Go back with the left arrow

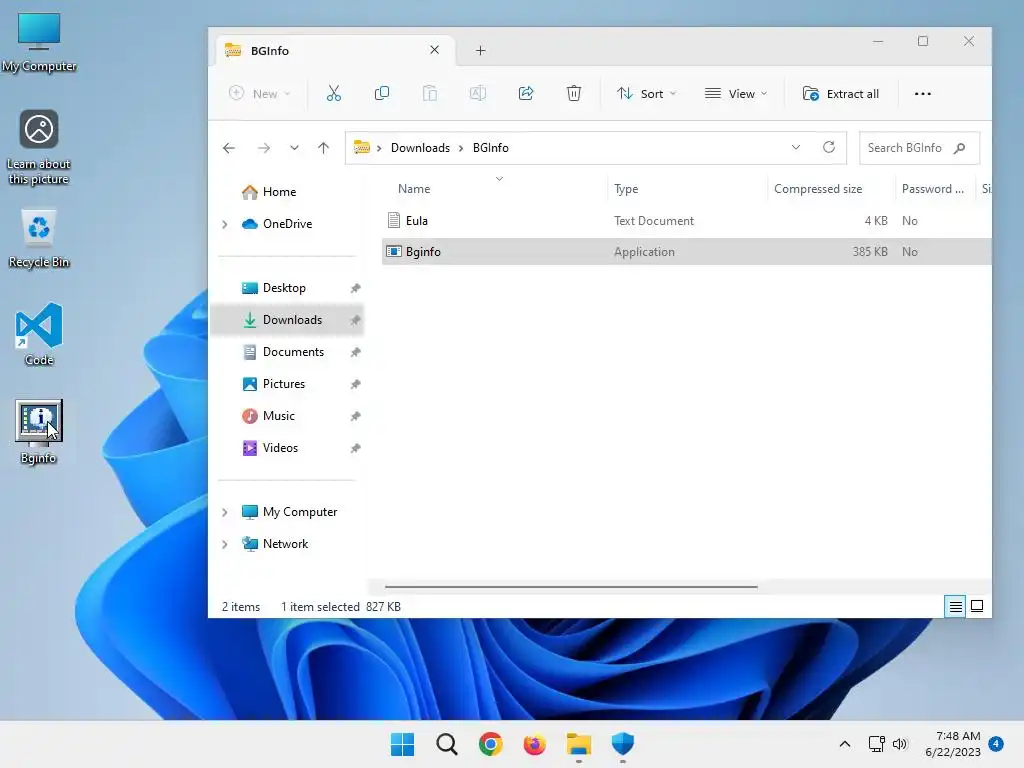tap(229, 148)
